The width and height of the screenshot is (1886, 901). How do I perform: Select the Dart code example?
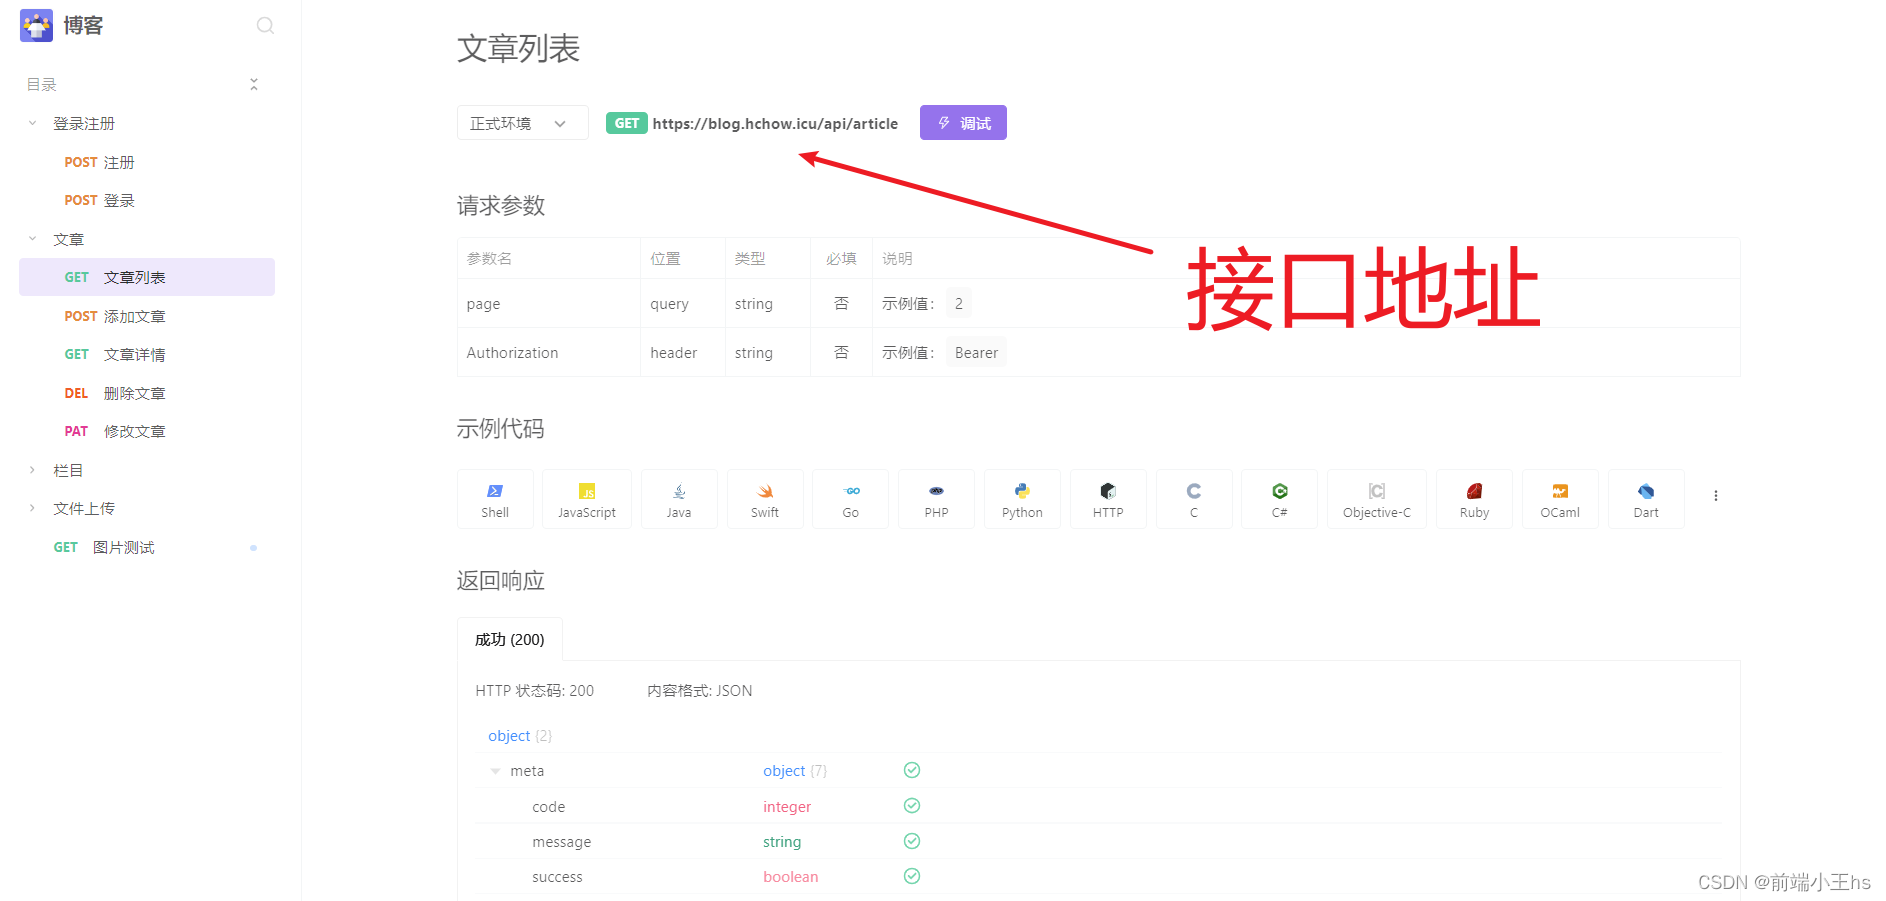tap(1646, 499)
